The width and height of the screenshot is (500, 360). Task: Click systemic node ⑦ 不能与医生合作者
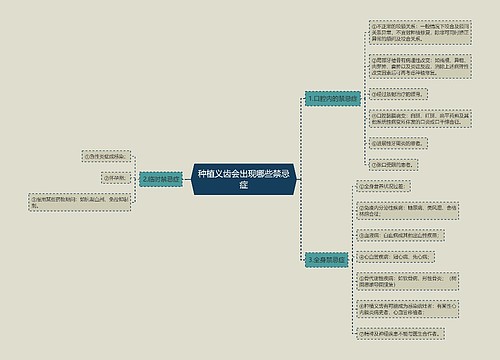click(400, 333)
